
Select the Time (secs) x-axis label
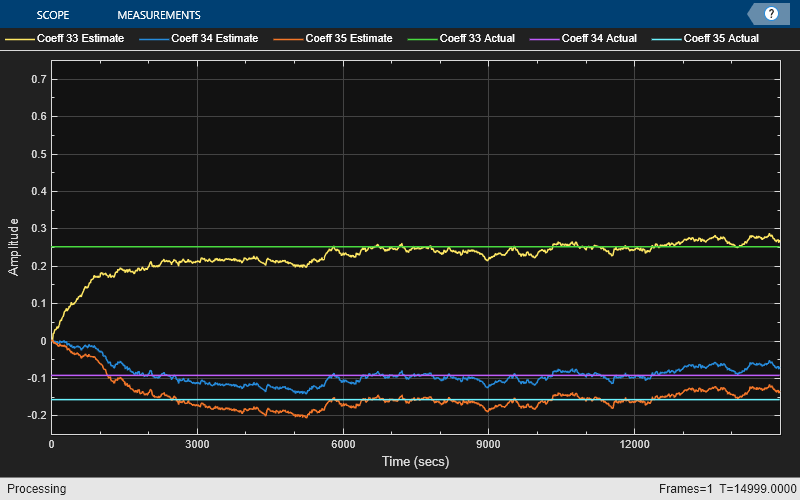(414, 461)
